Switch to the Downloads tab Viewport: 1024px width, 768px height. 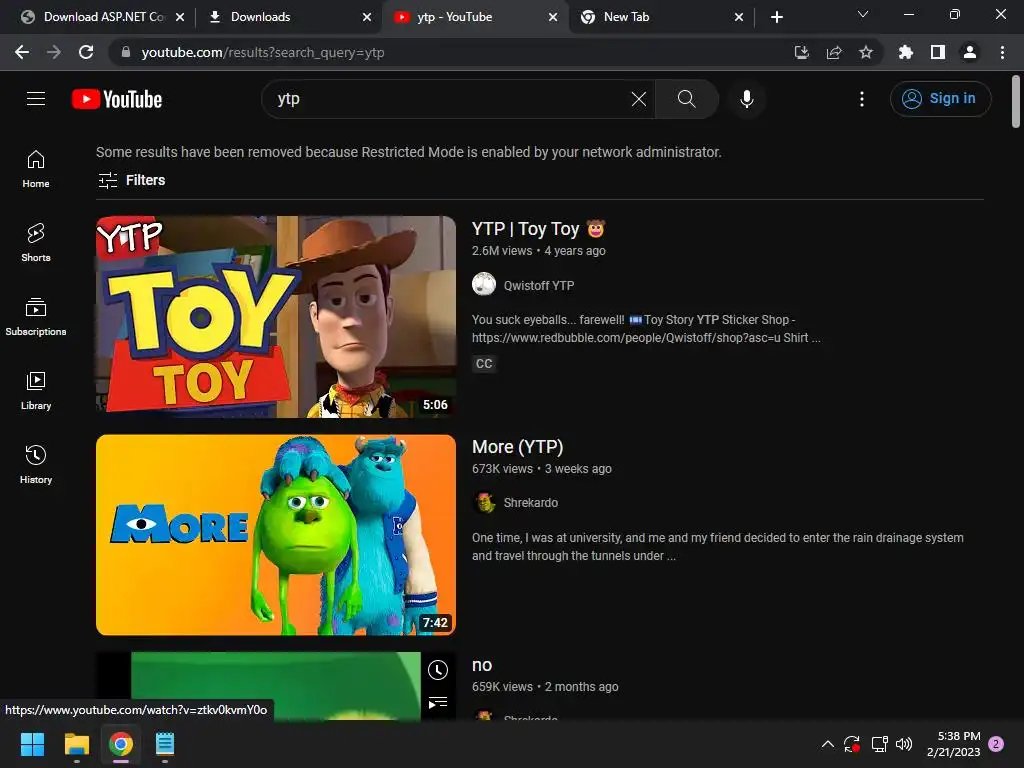[287, 17]
